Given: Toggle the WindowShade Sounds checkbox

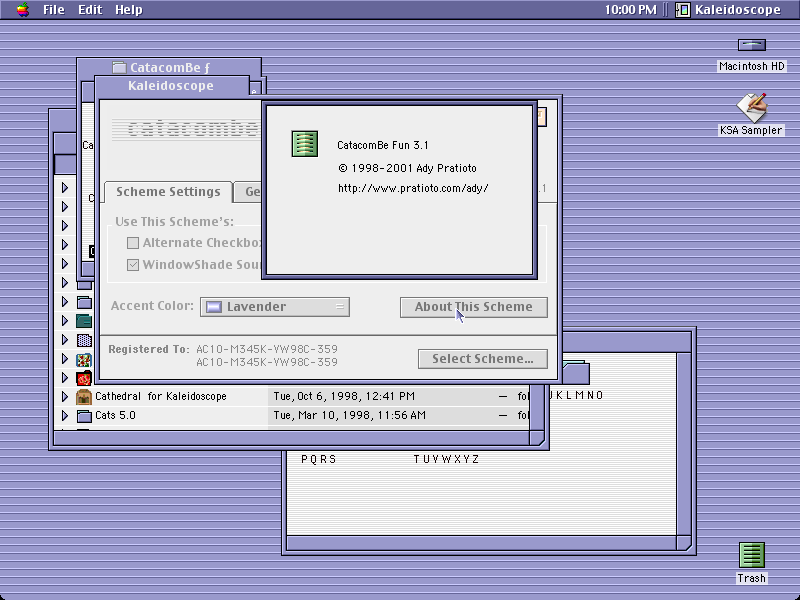Looking at the screenshot, I should (x=133, y=265).
